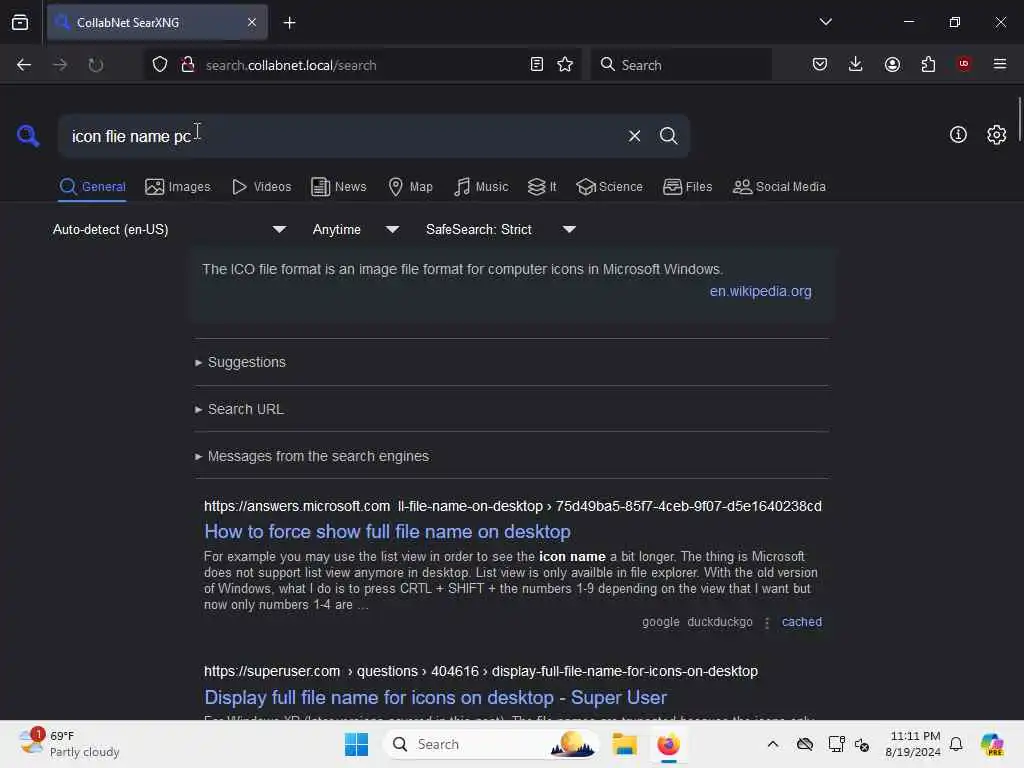Toggle reader view icon in address bar
Viewport: 1024px width, 768px height.
(536, 64)
